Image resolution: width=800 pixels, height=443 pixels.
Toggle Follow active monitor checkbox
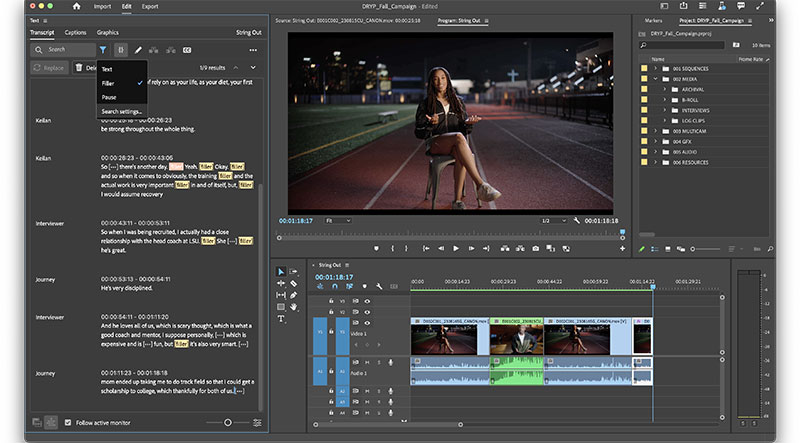[68, 423]
